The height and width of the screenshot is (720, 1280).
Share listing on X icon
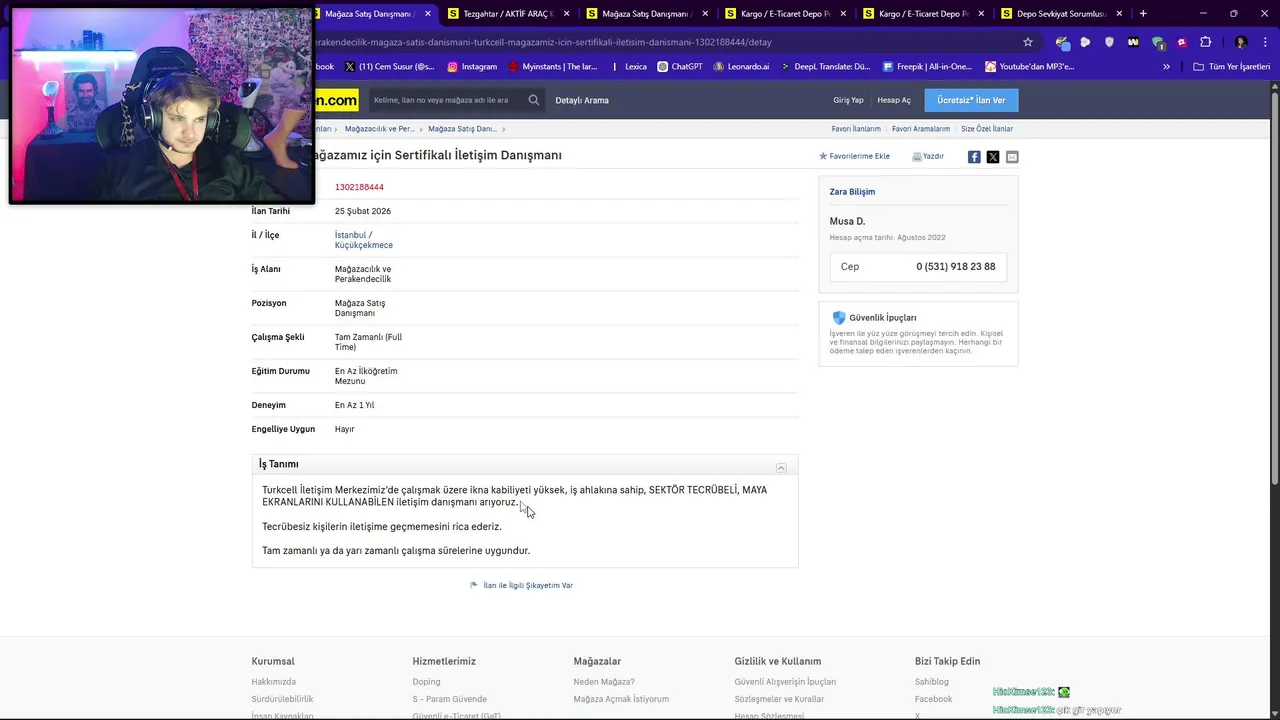pos(993,157)
